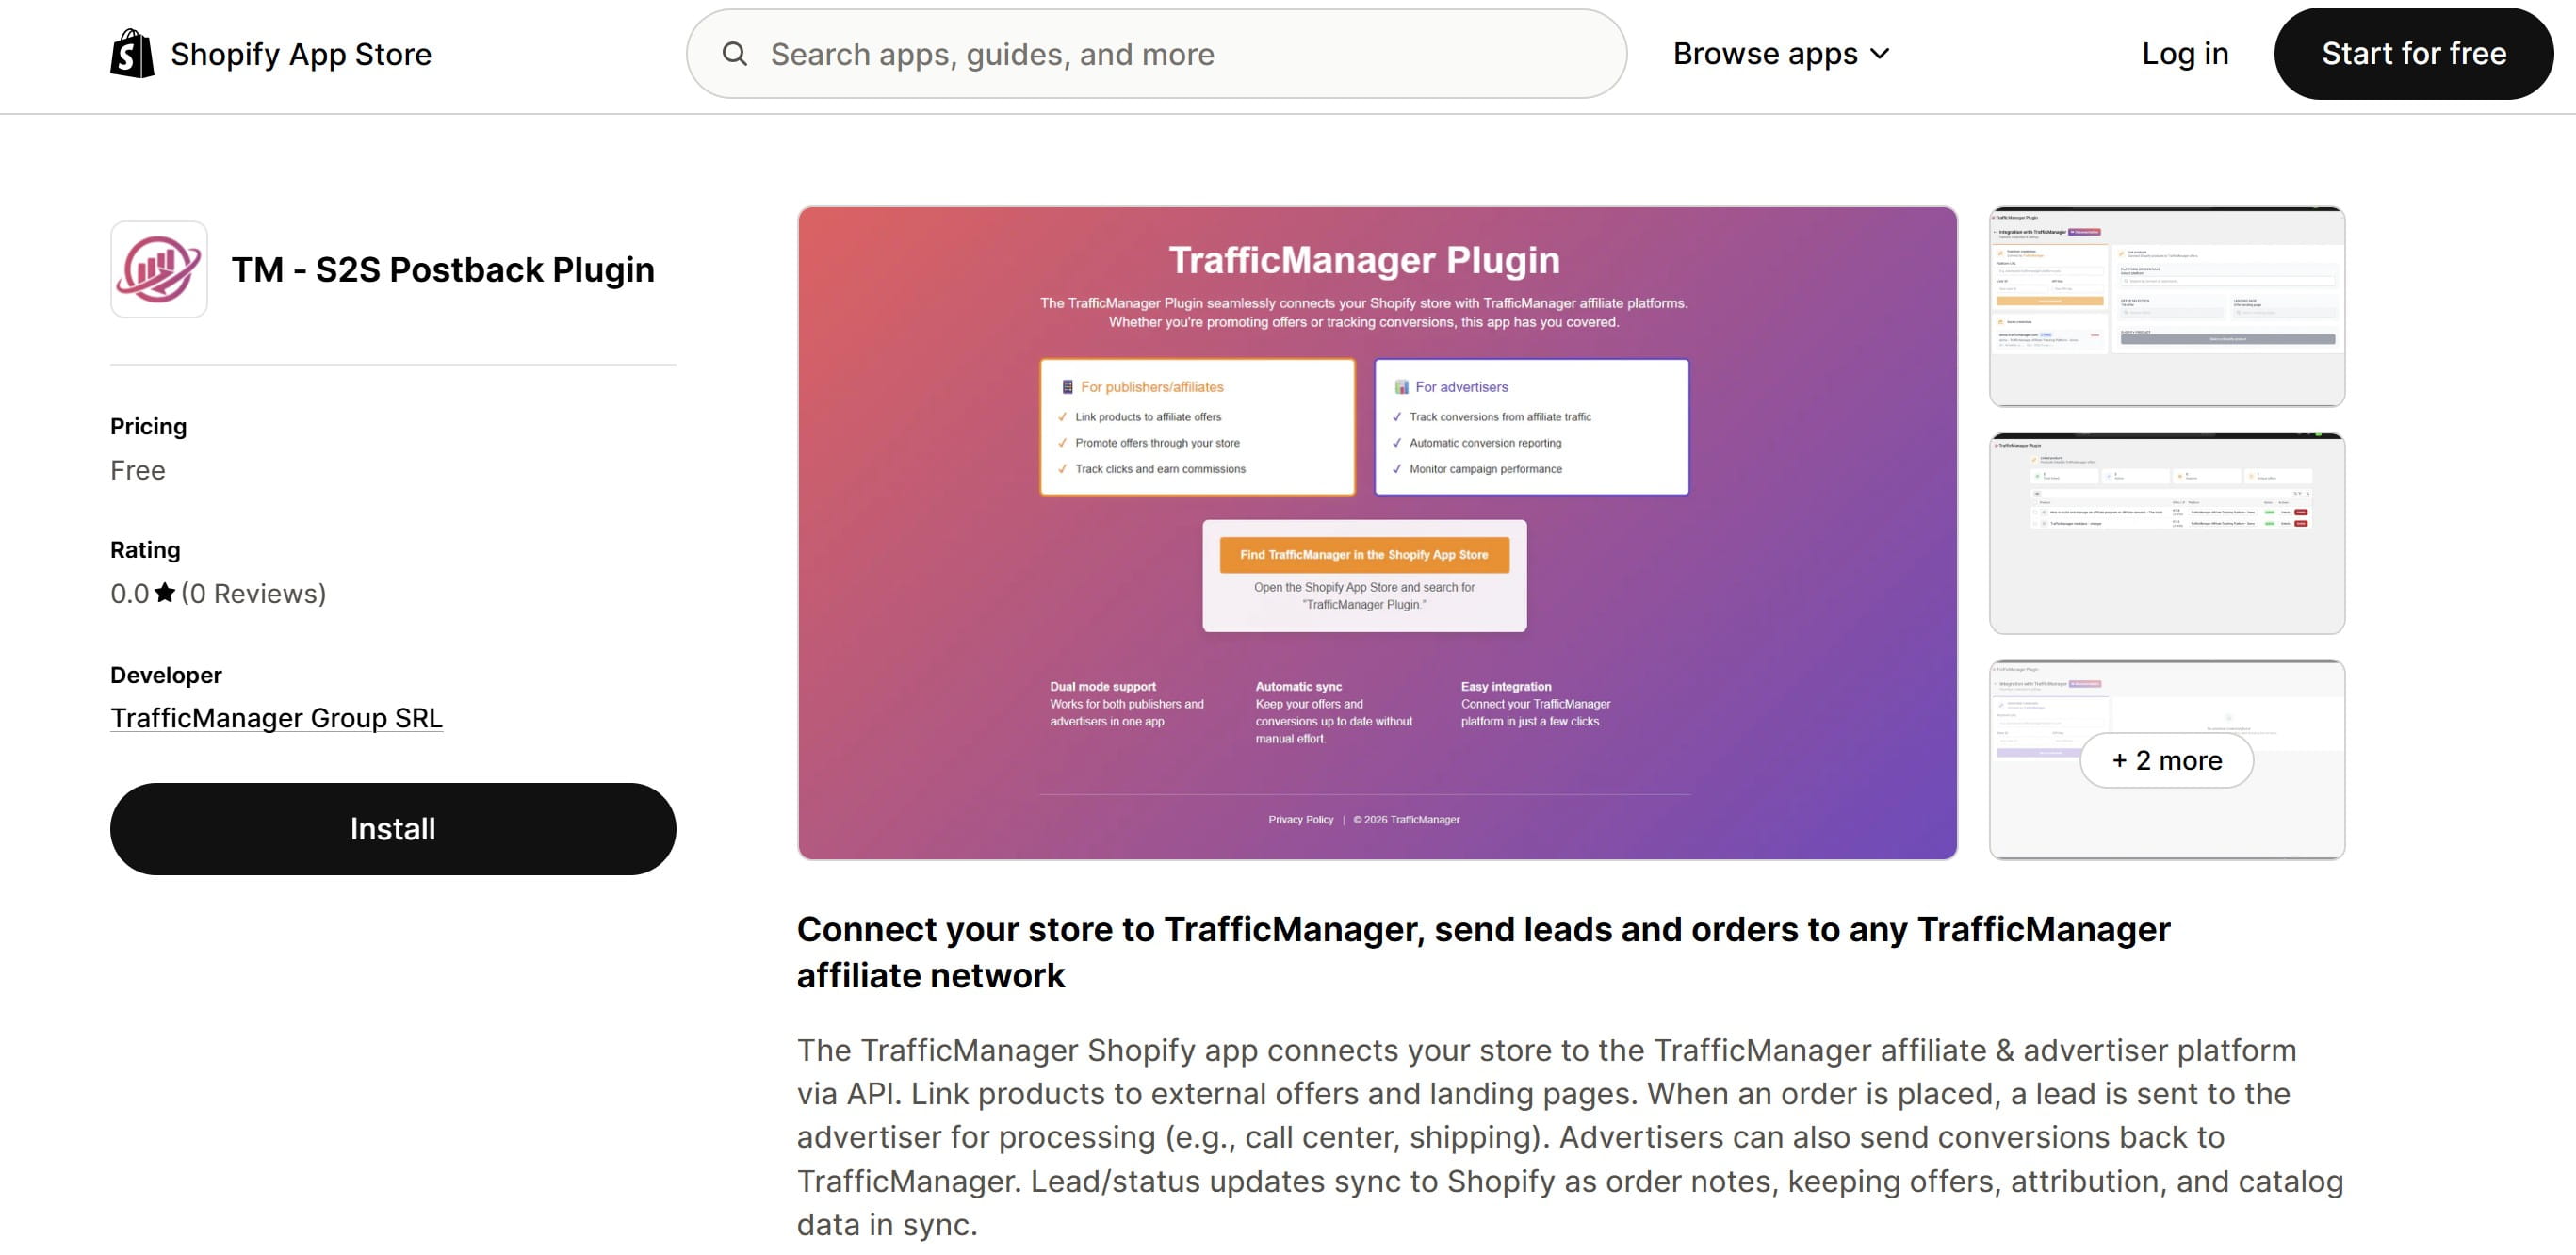Click the (0 Reviews) rating text
The image size is (2576, 1255).
253,593
